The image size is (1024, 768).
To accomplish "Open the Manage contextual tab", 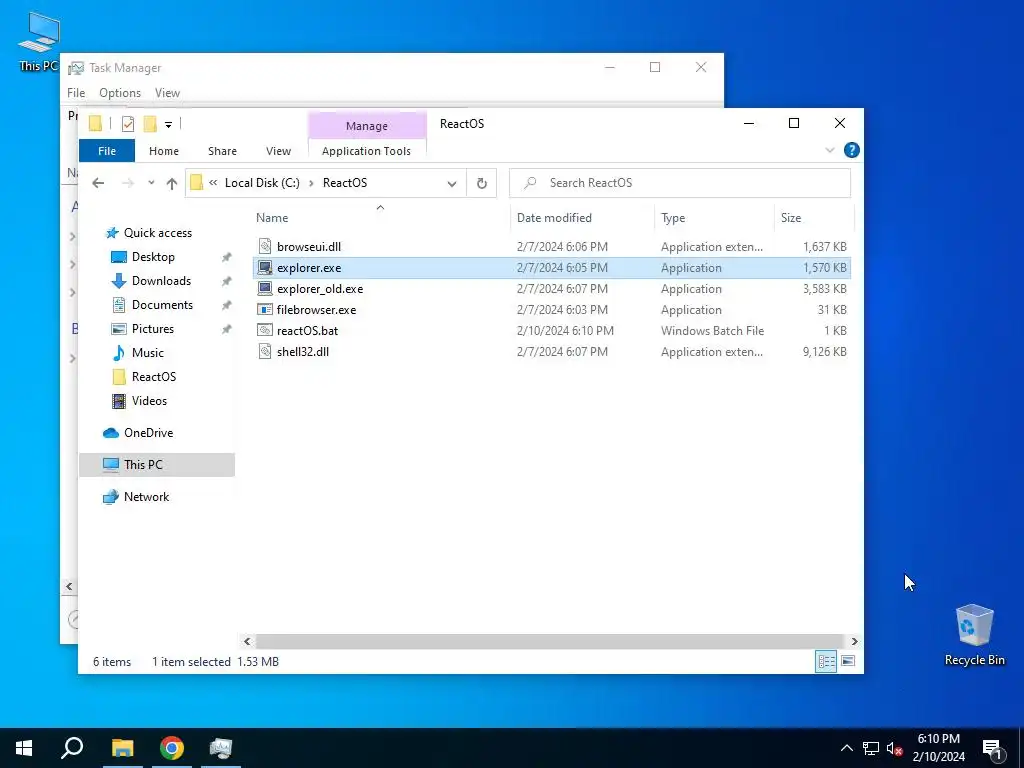I will coord(366,125).
